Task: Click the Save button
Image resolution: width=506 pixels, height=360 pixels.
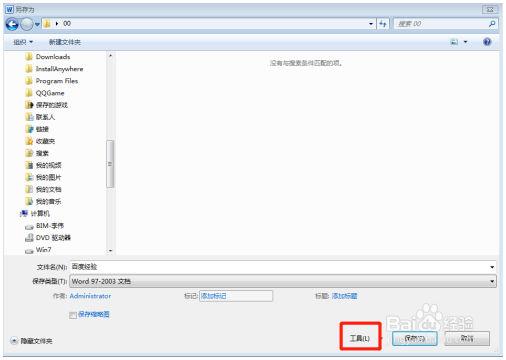Action: [415, 338]
